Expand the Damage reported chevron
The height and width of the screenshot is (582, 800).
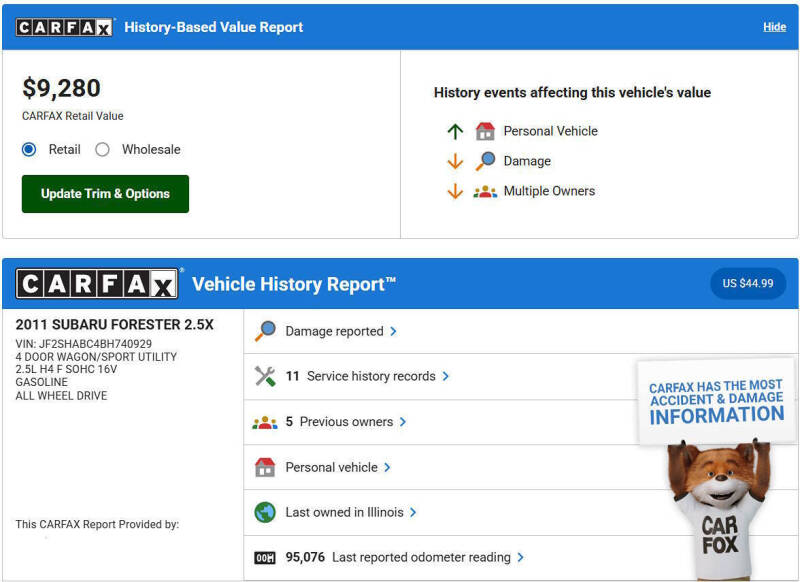[x=393, y=331]
